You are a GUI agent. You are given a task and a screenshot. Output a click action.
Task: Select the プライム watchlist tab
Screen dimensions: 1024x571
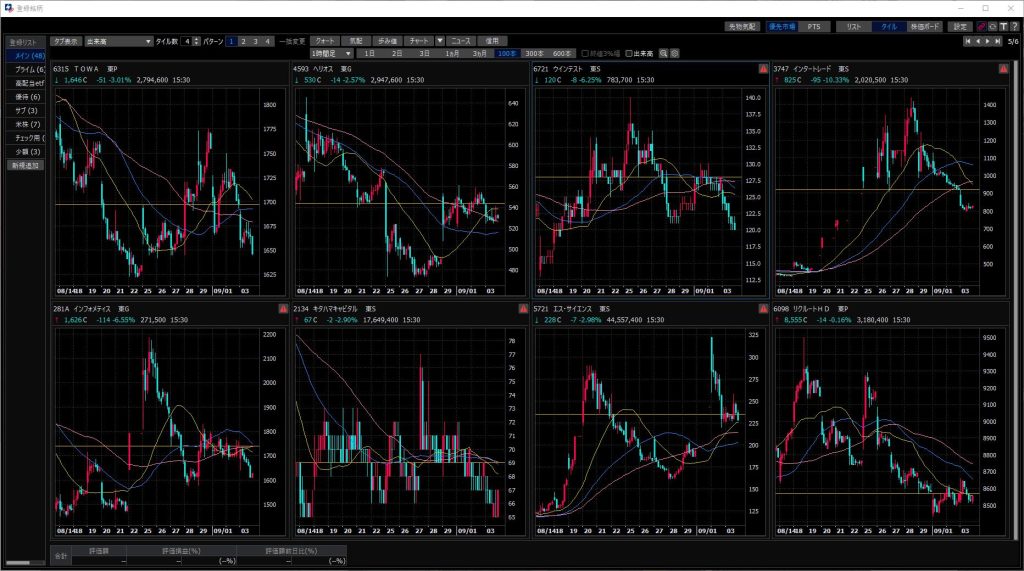tap(25, 69)
